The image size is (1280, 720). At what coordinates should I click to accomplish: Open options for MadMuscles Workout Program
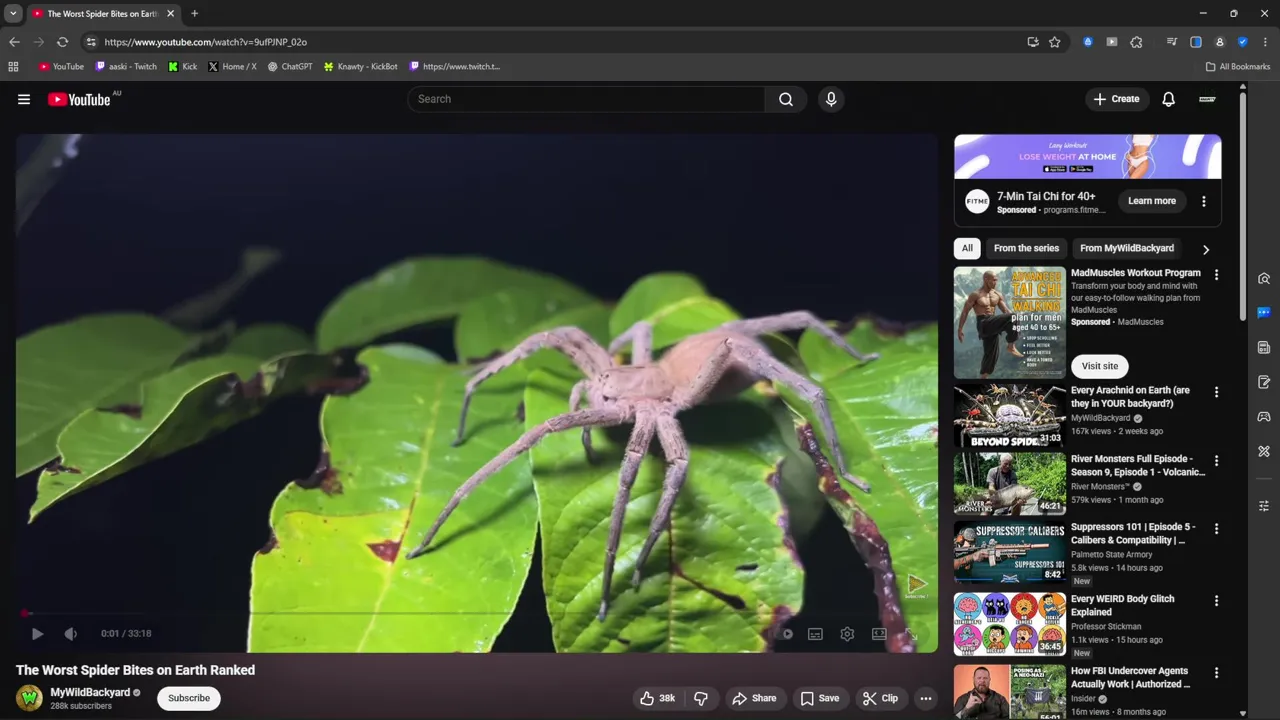click(1217, 275)
